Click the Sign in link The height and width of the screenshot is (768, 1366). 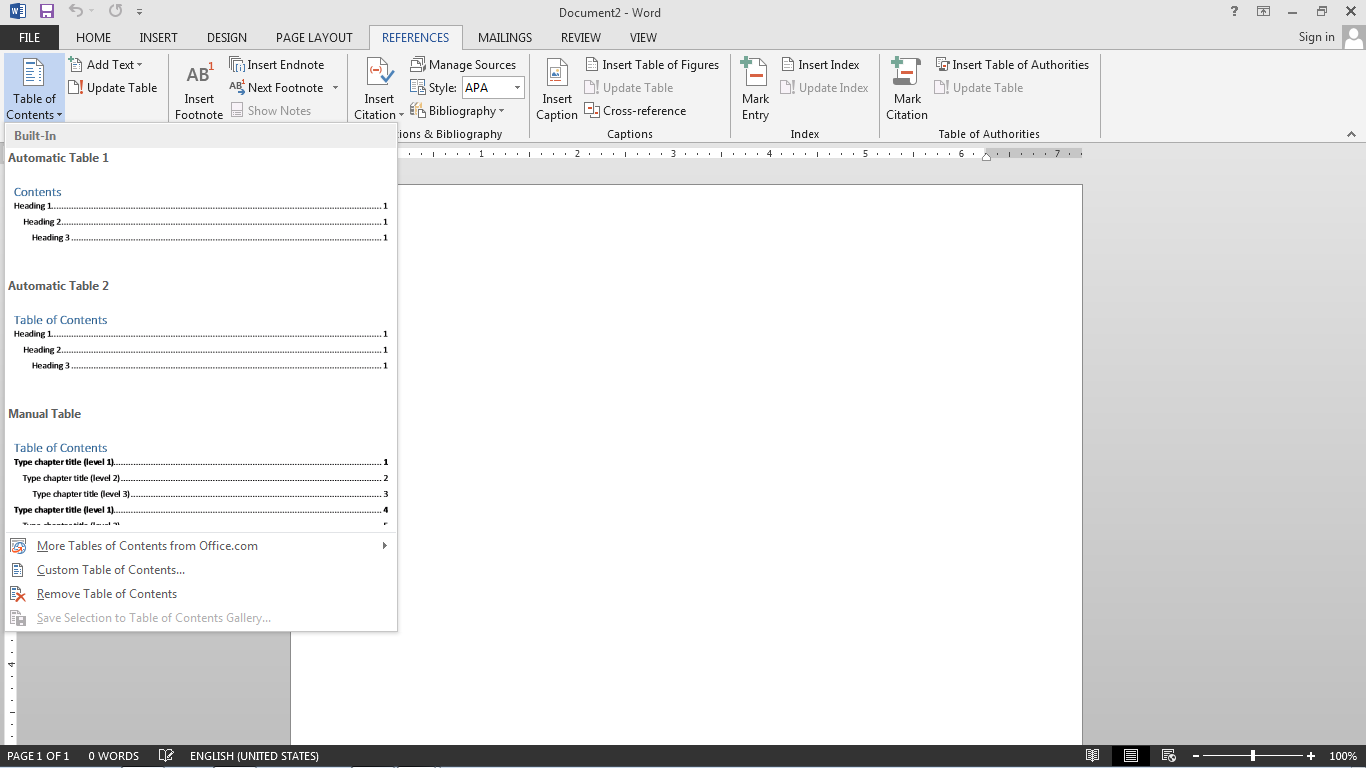pos(1316,37)
